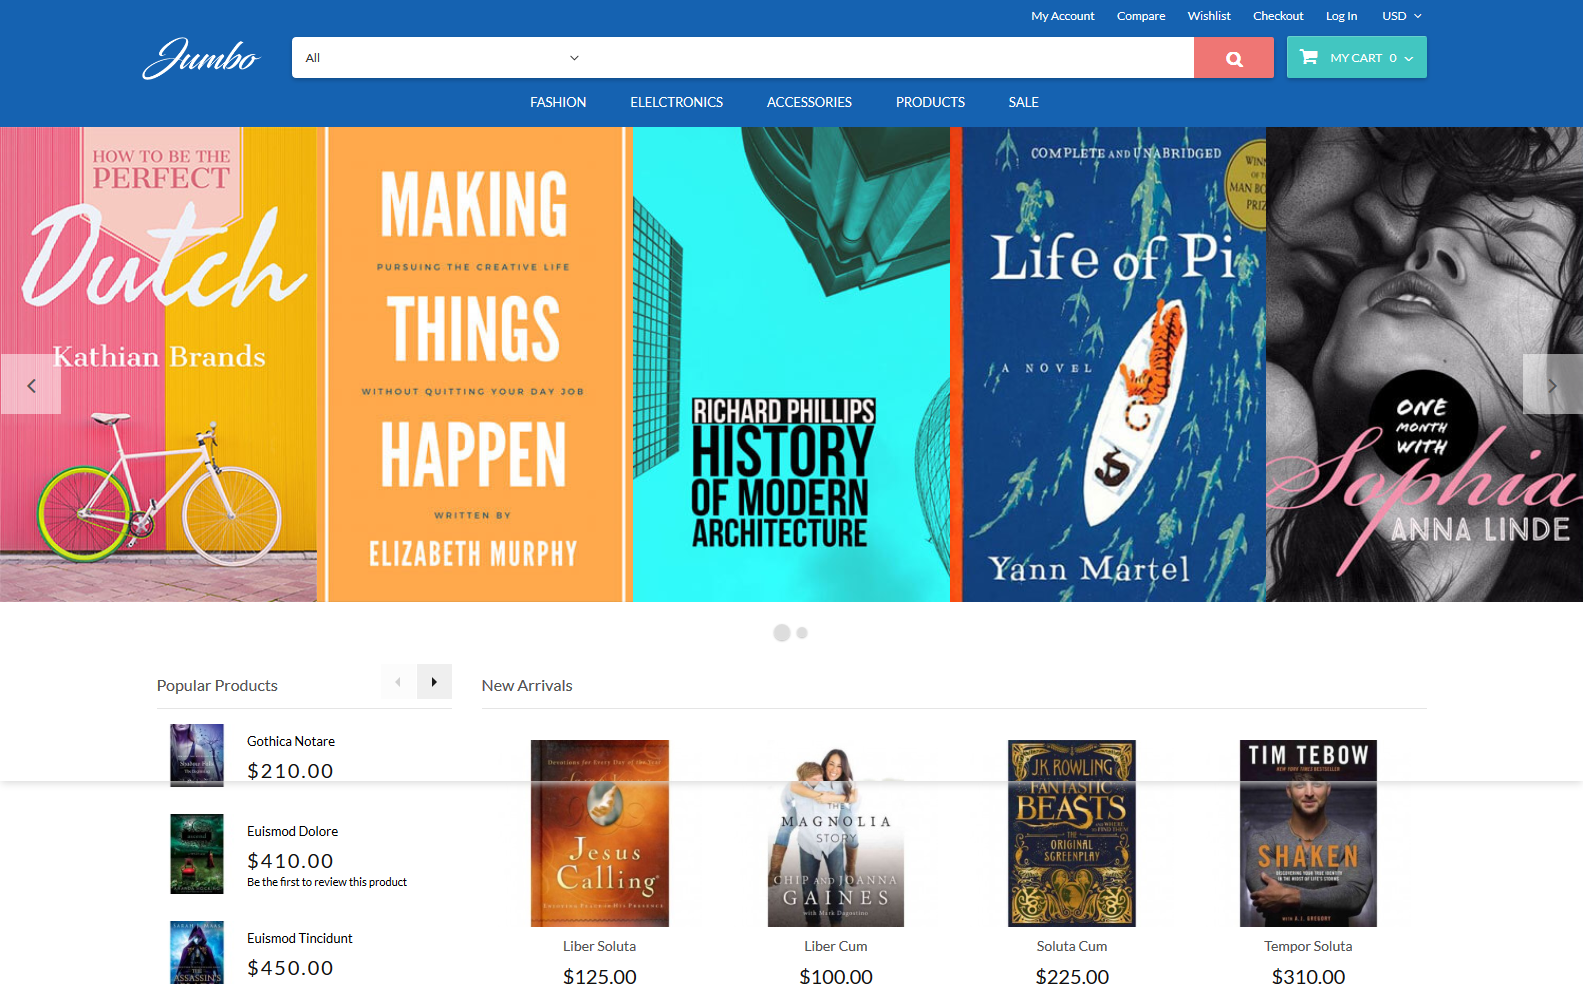This screenshot has height=984, width=1583.
Task: Go to next banner slide
Action: pyautogui.click(x=1552, y=384)
